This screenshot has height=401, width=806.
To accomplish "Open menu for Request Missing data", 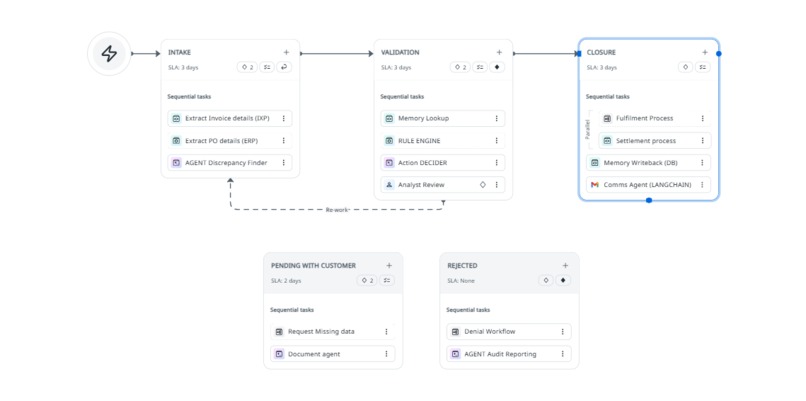I will [x=386, y=332].
